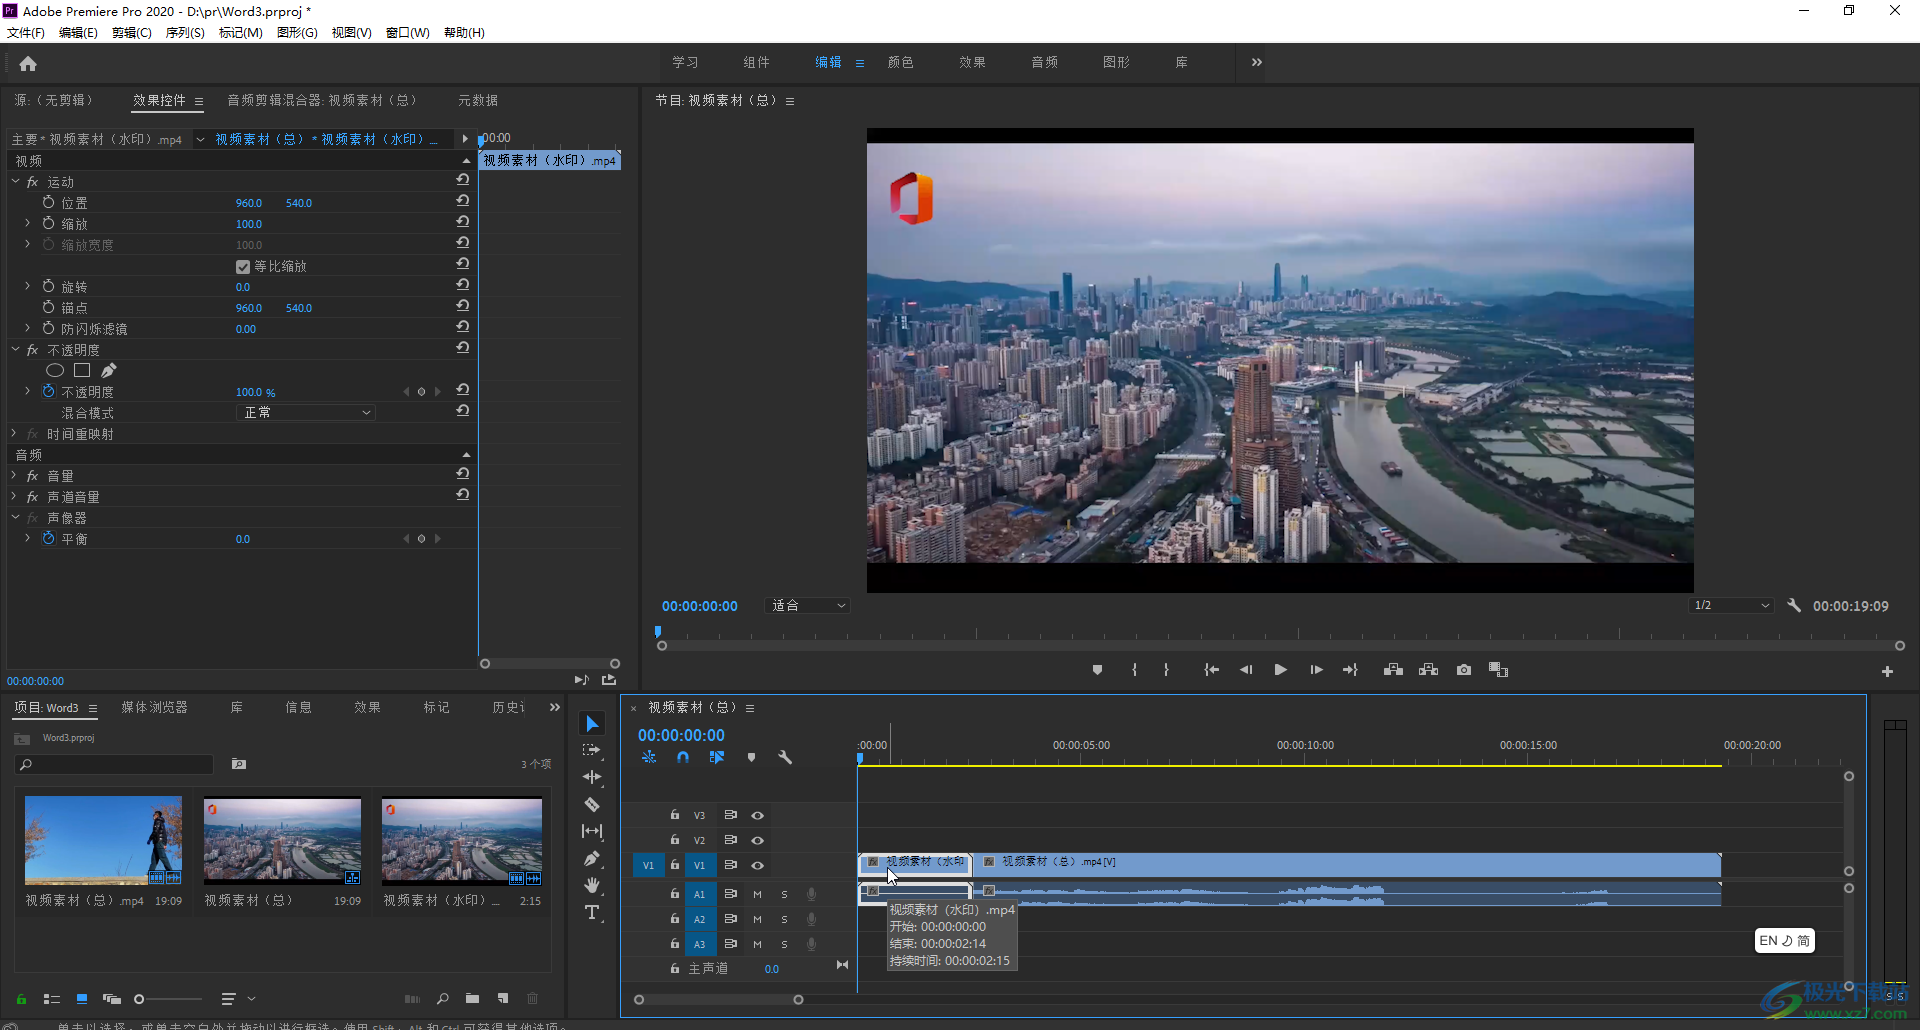Toggle V2 track visibility eye
Viewport: 1920px width, 1030px height.
(758, 841)
